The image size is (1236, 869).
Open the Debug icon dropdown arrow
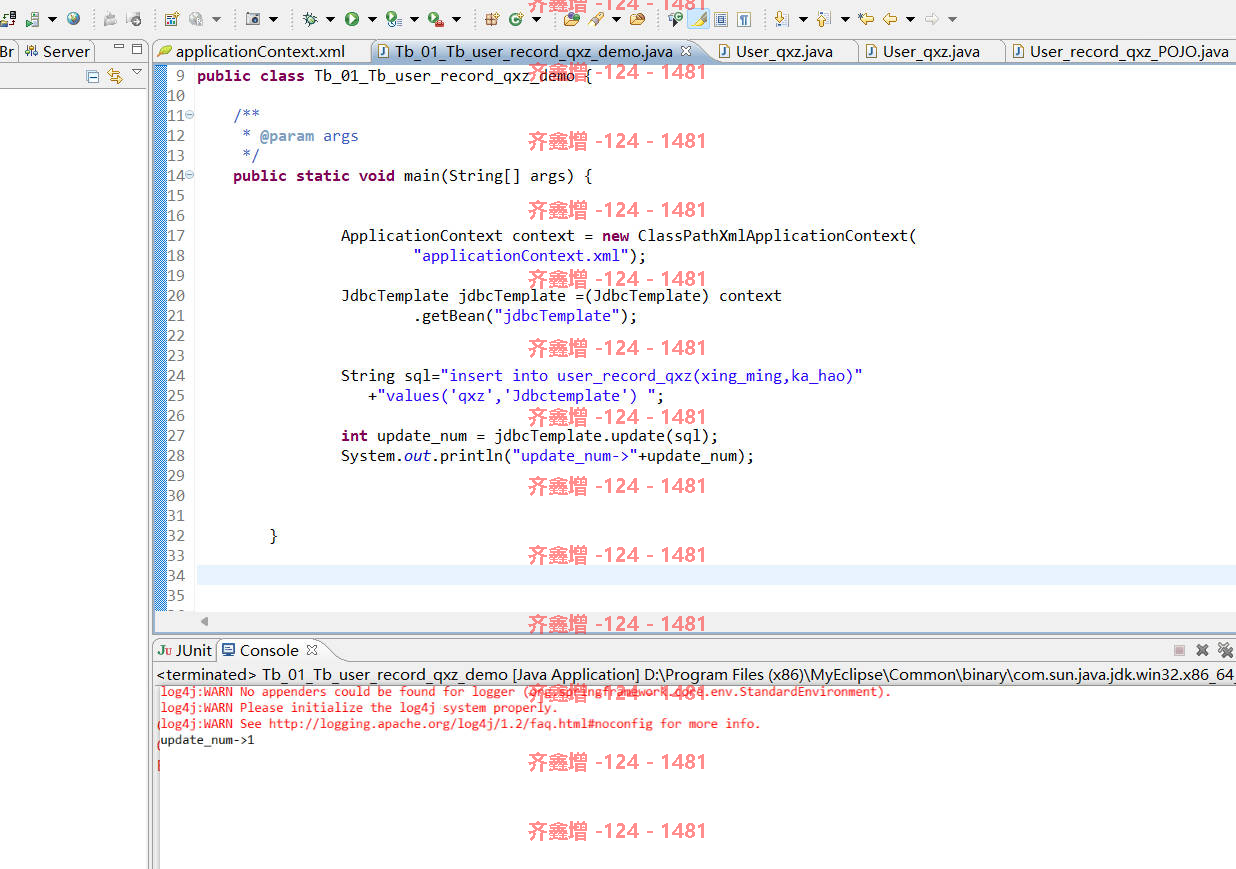coord(329,19)
